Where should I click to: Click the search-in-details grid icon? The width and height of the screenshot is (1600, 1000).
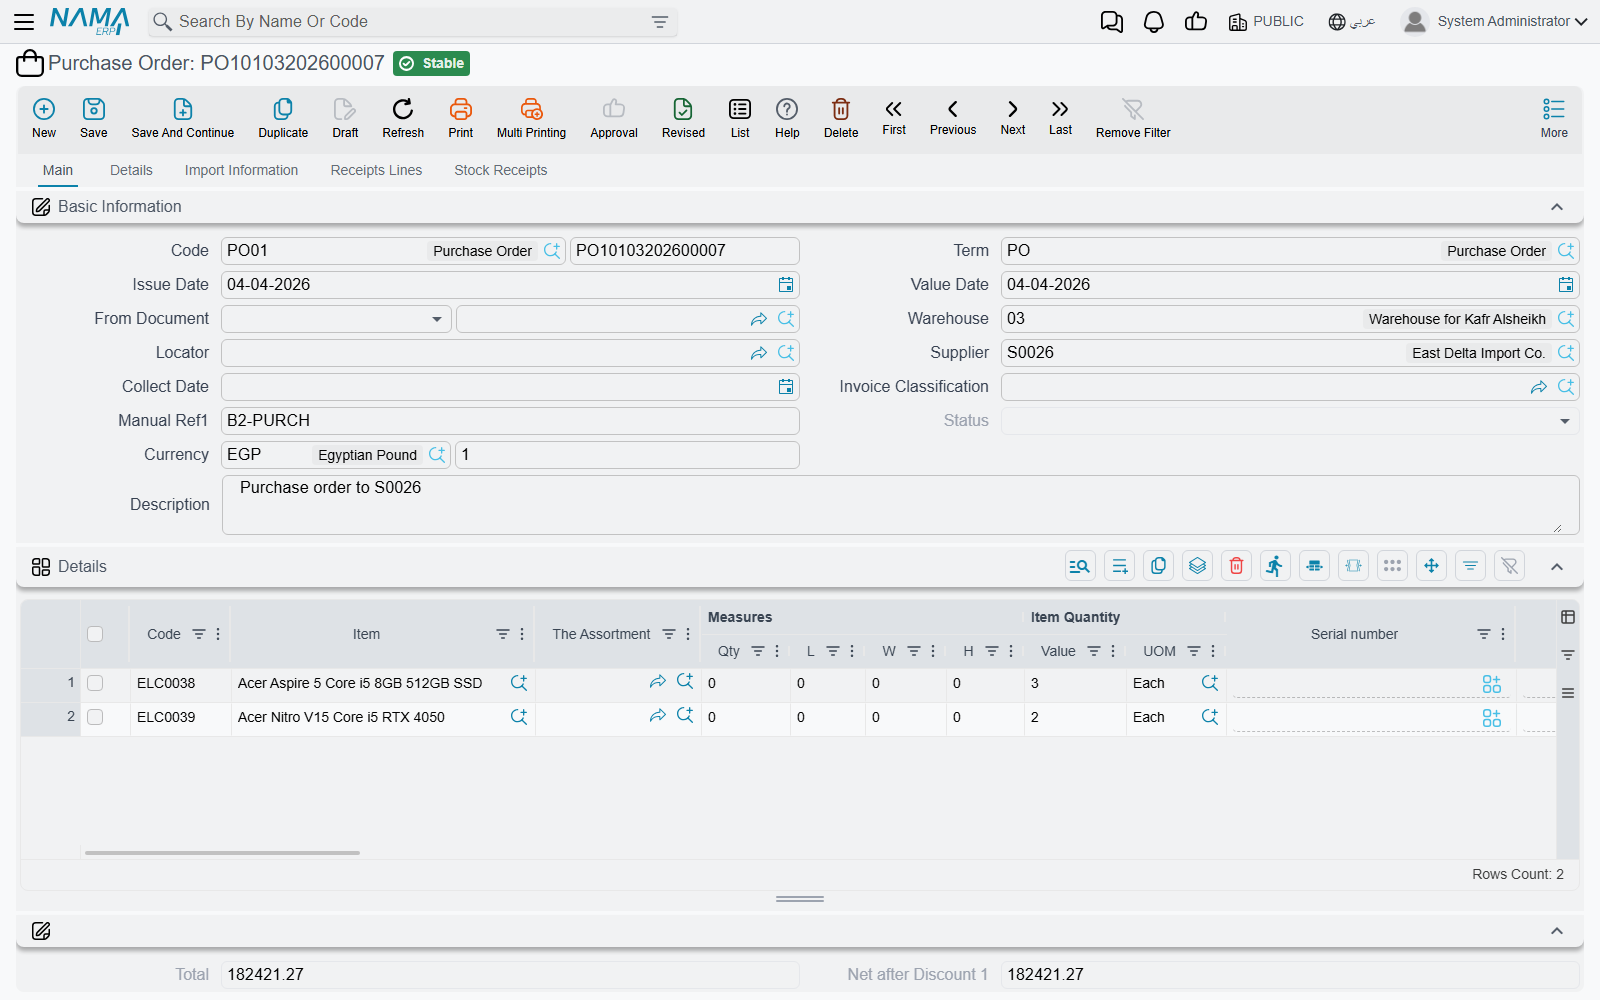coord(1080,566)
